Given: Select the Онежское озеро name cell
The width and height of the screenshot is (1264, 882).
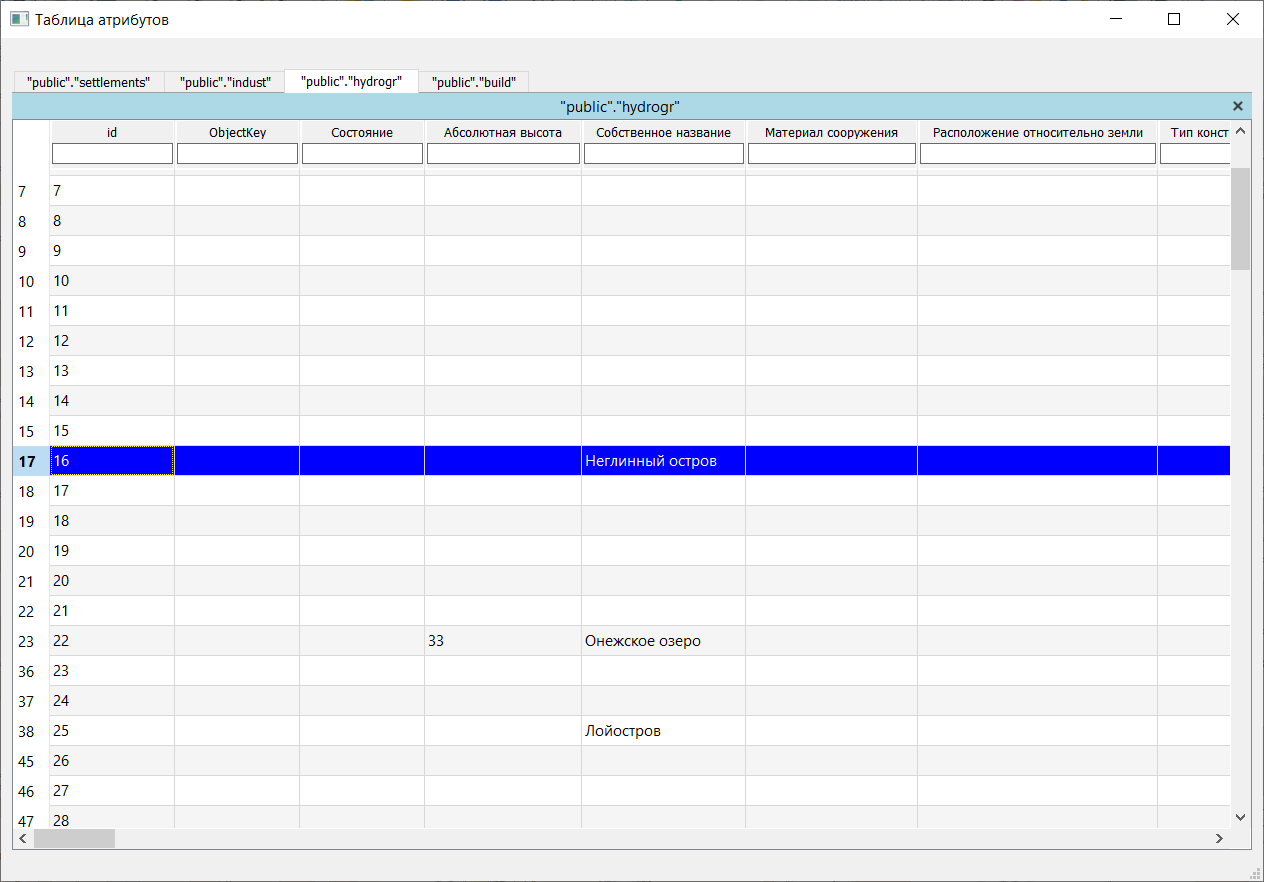Looking at the screenshot, I should [x=663, y=641].
